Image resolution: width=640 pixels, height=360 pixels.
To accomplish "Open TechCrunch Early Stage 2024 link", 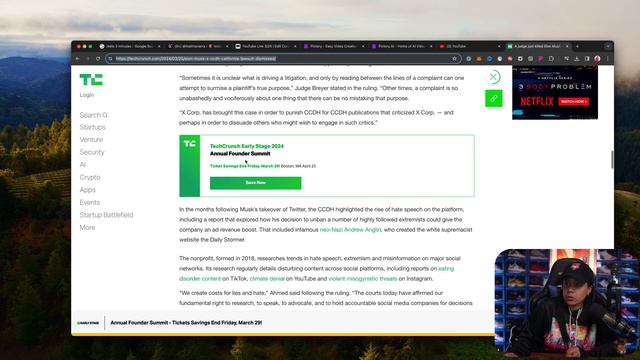I will pyautogui.click(x=247, y=146).
